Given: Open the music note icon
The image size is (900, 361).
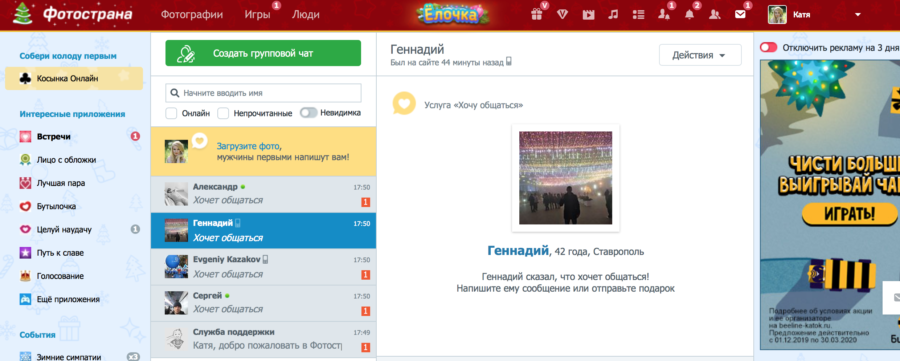Looking at the screenshot, I should point(613,15).
